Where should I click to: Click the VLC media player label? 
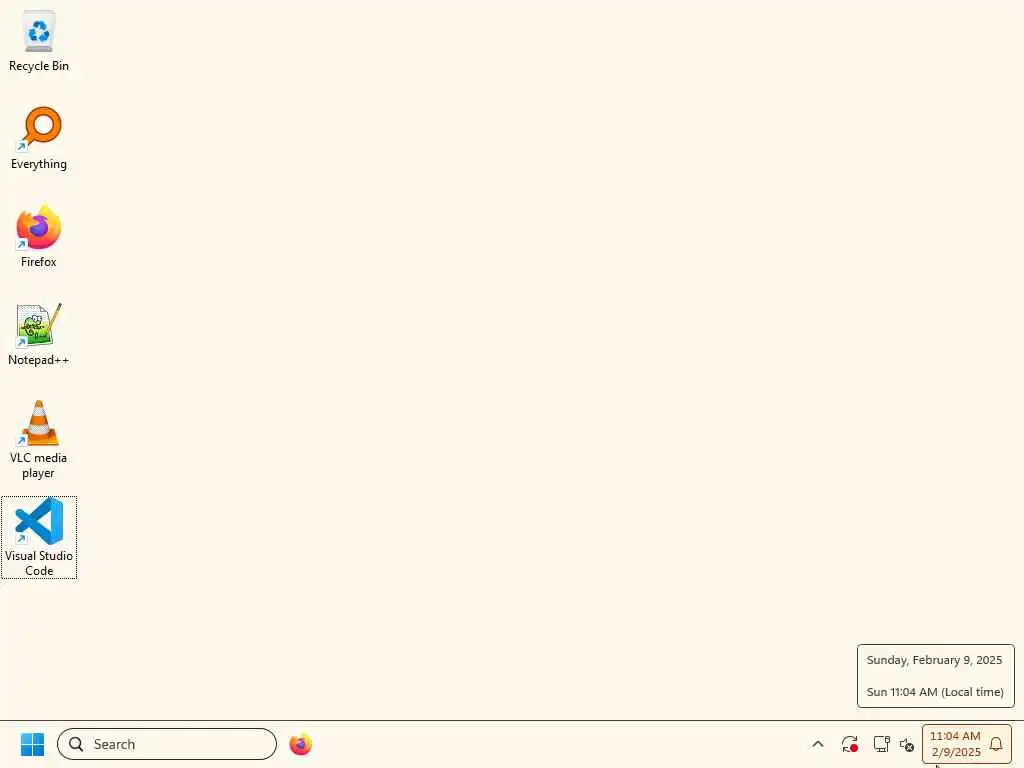(39, 465)
